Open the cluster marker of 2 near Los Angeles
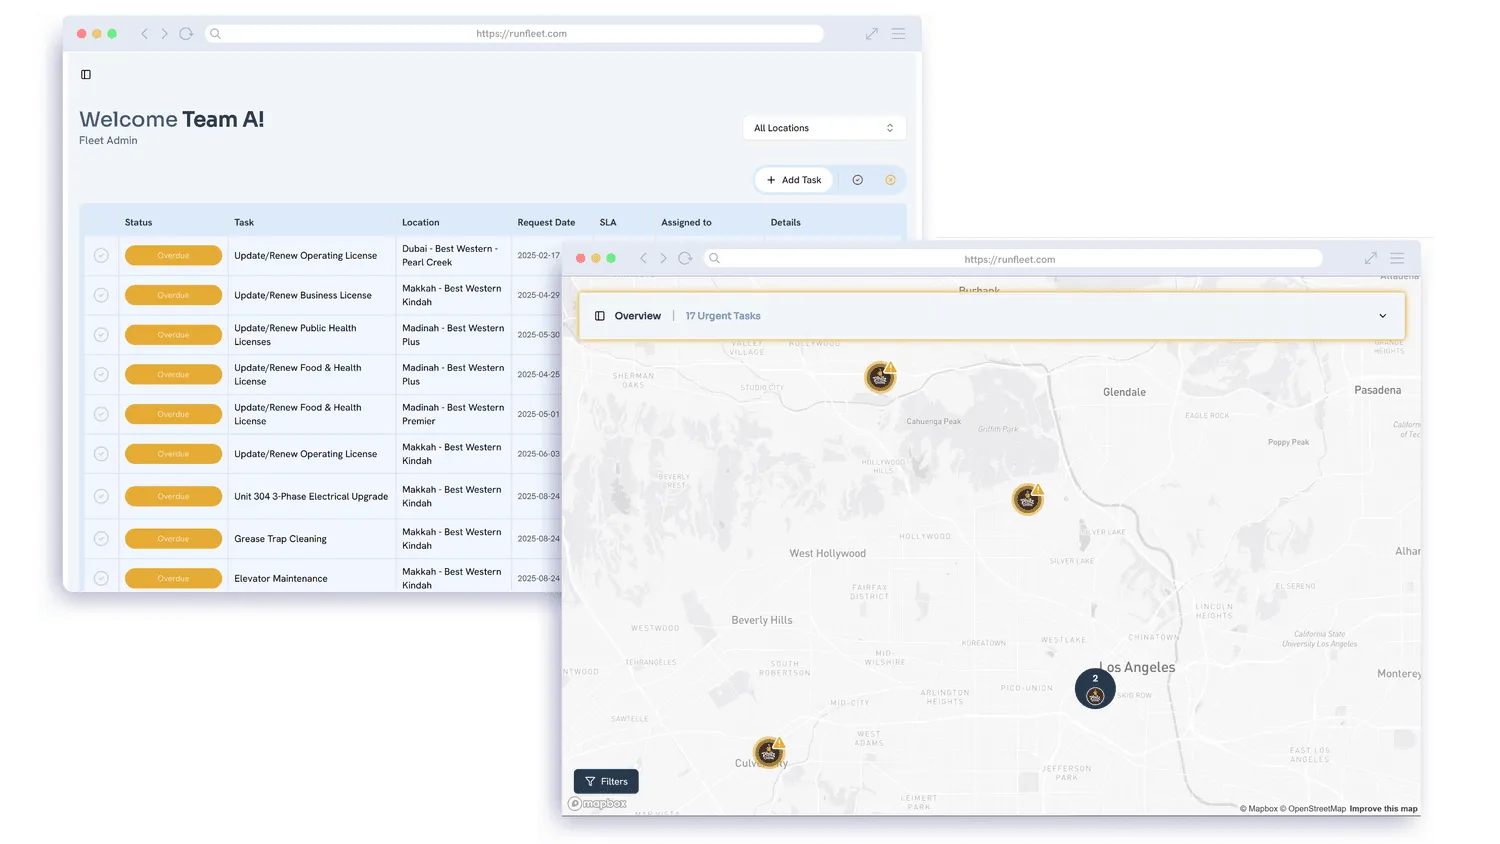1500x844 pixels. (1095, 689)
